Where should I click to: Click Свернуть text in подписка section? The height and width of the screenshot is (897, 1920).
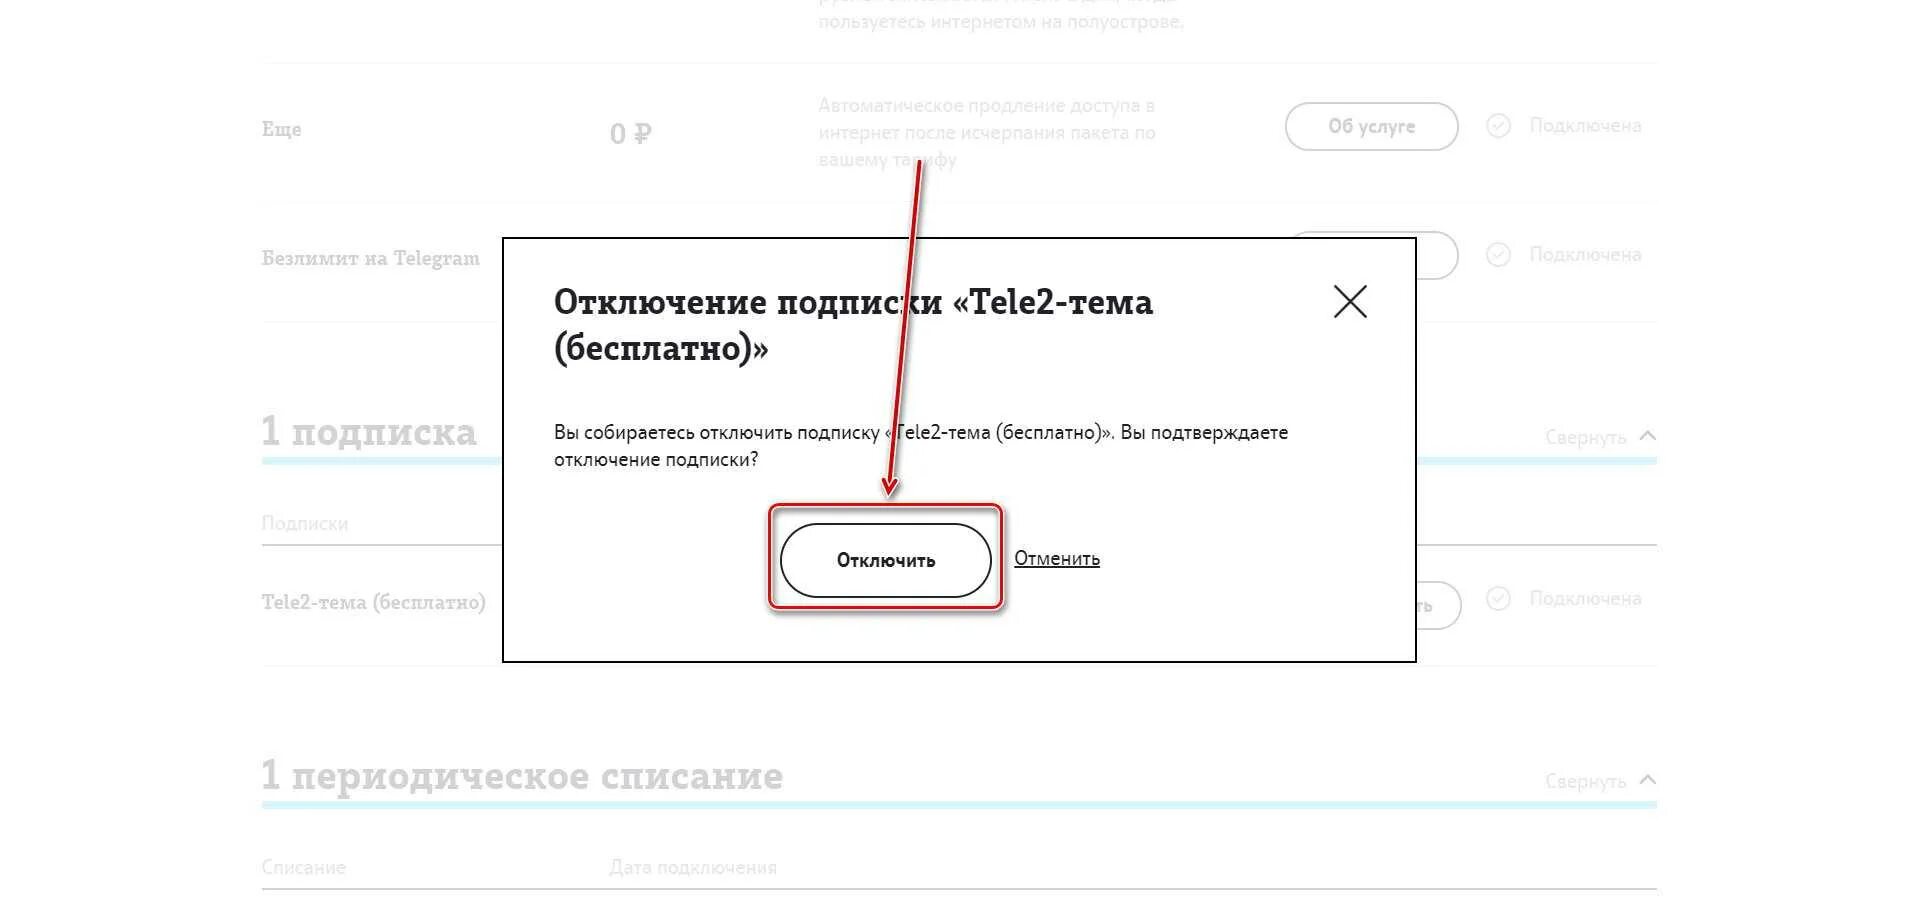tap(1585, 437)
